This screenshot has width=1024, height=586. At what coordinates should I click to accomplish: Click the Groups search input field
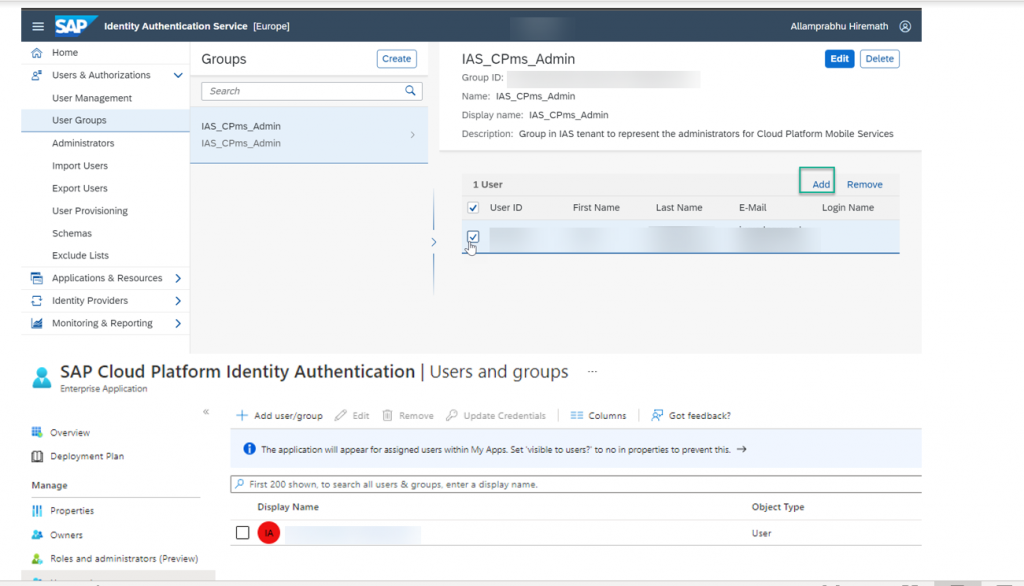(x=312, y=91)
